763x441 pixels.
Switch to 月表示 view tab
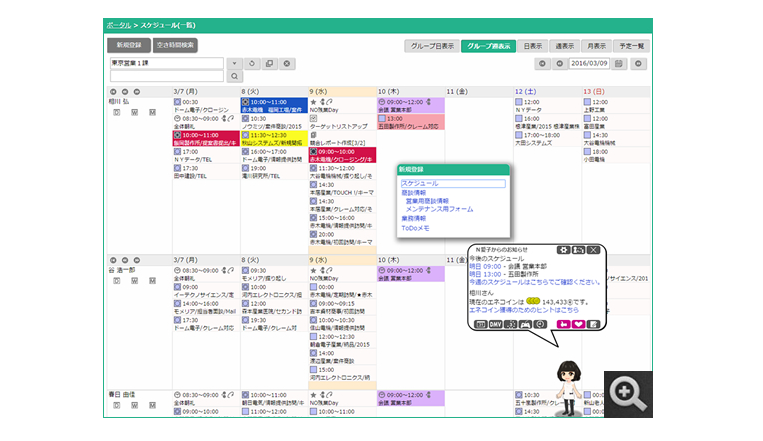tap(596, 46)
